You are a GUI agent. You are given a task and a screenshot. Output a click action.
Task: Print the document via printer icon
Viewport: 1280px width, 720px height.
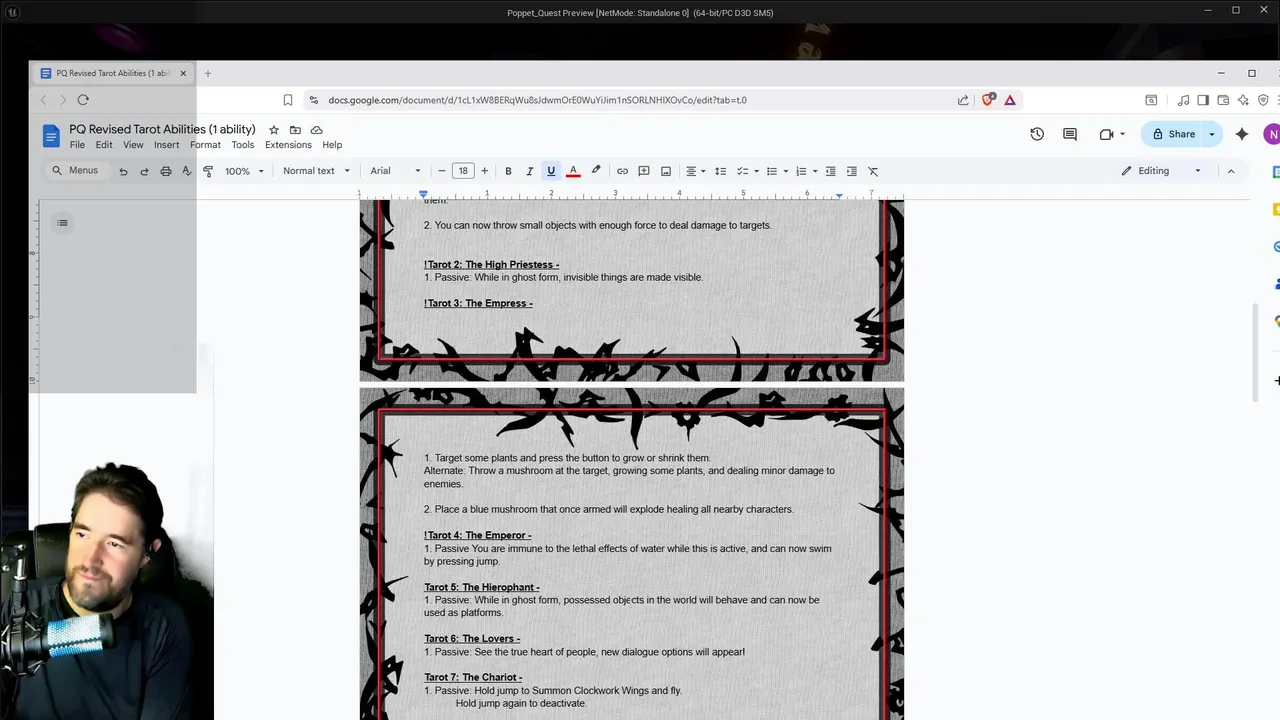point(165,171)
